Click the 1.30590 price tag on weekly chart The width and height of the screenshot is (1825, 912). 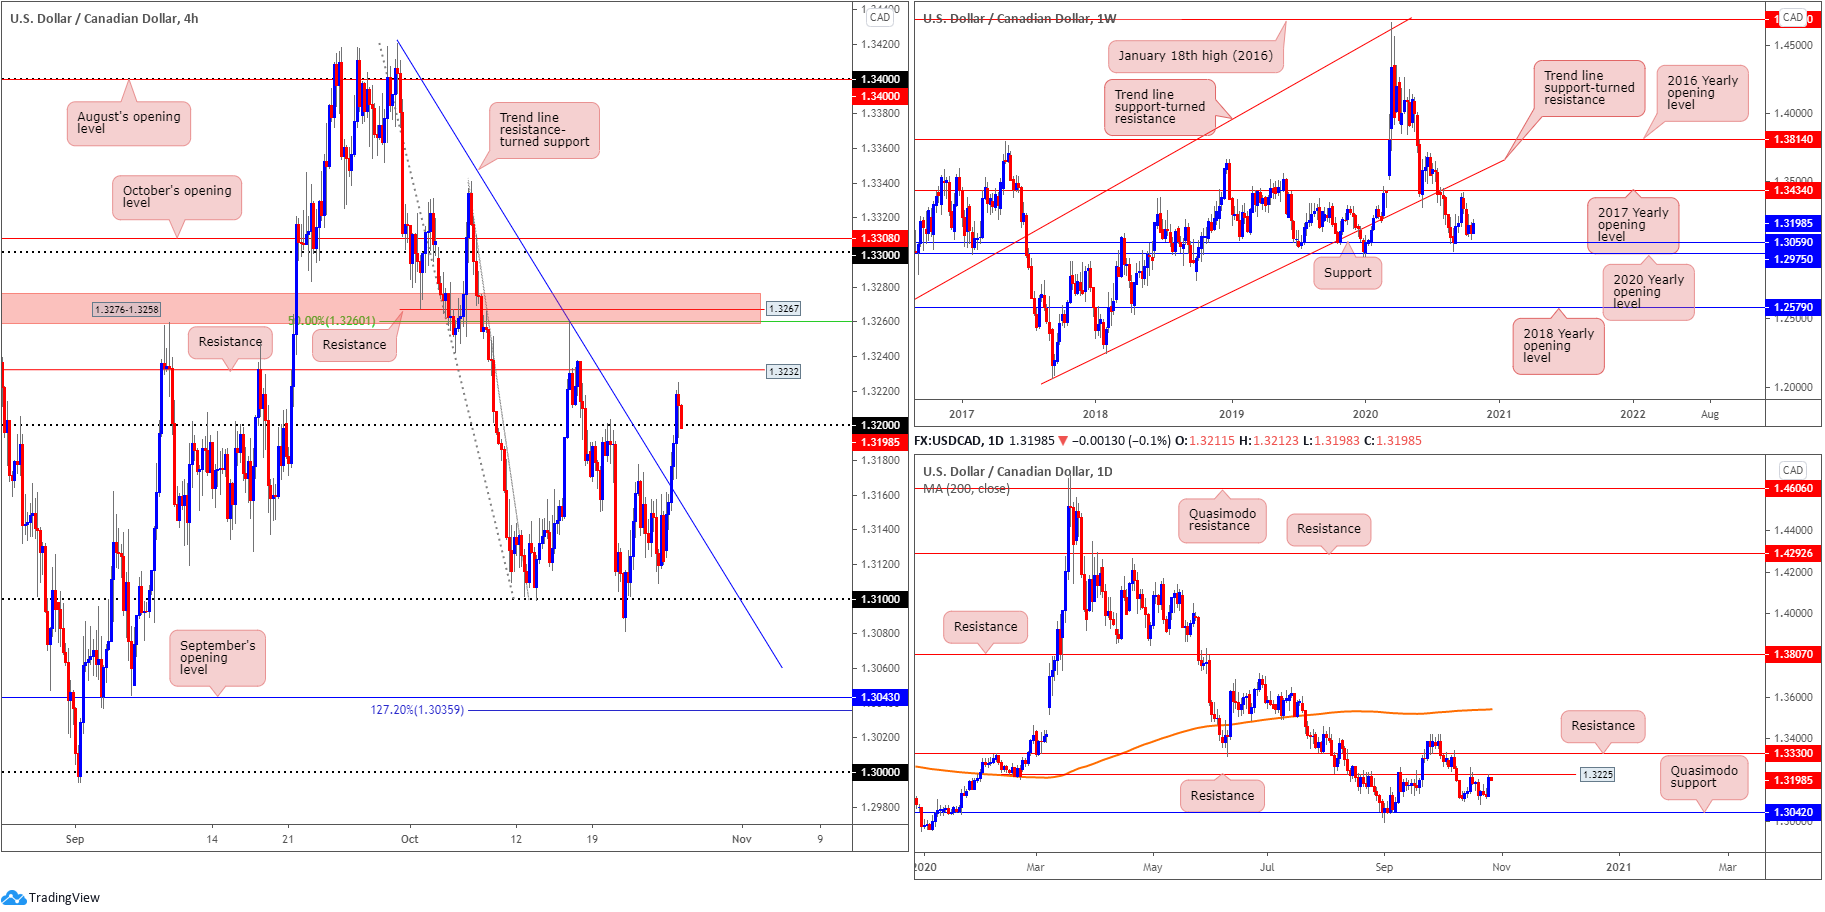point(1793,242)
